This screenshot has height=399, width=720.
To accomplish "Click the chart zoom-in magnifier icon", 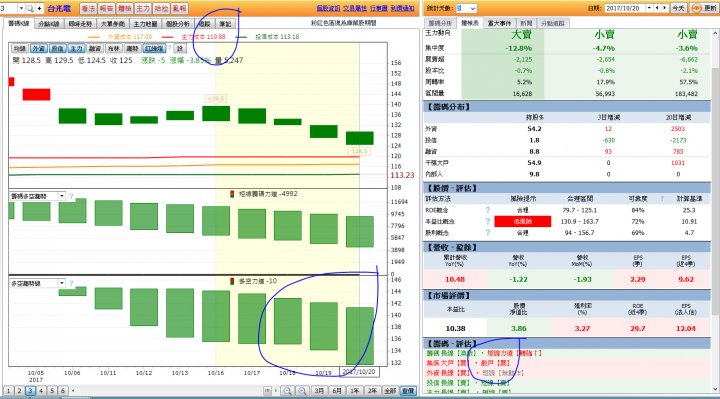I will pos(302,391).
